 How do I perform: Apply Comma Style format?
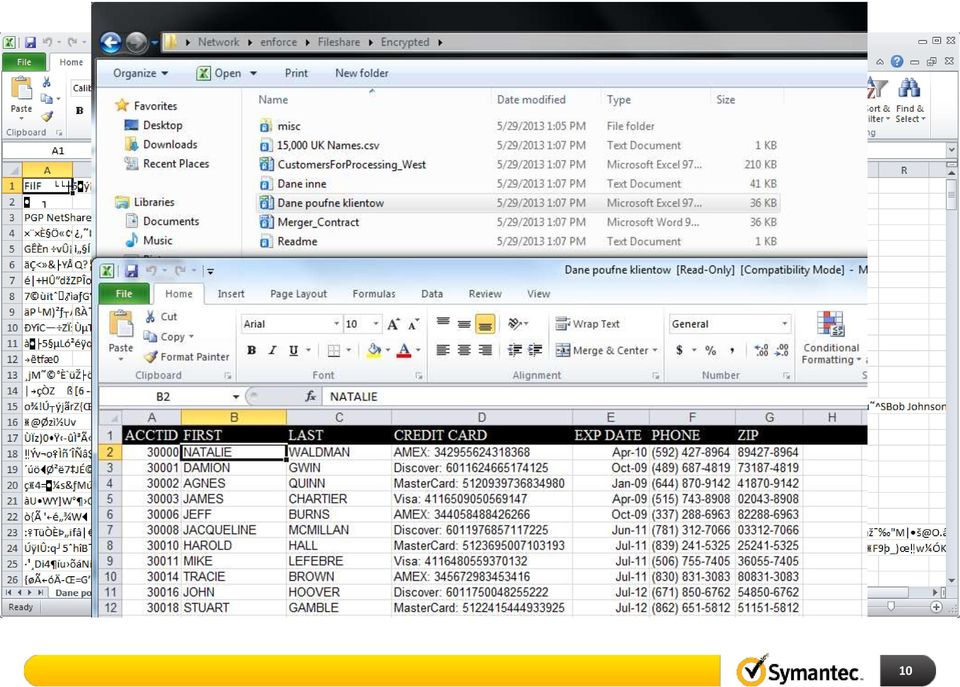pyautogui.click(x=732, y=350)
